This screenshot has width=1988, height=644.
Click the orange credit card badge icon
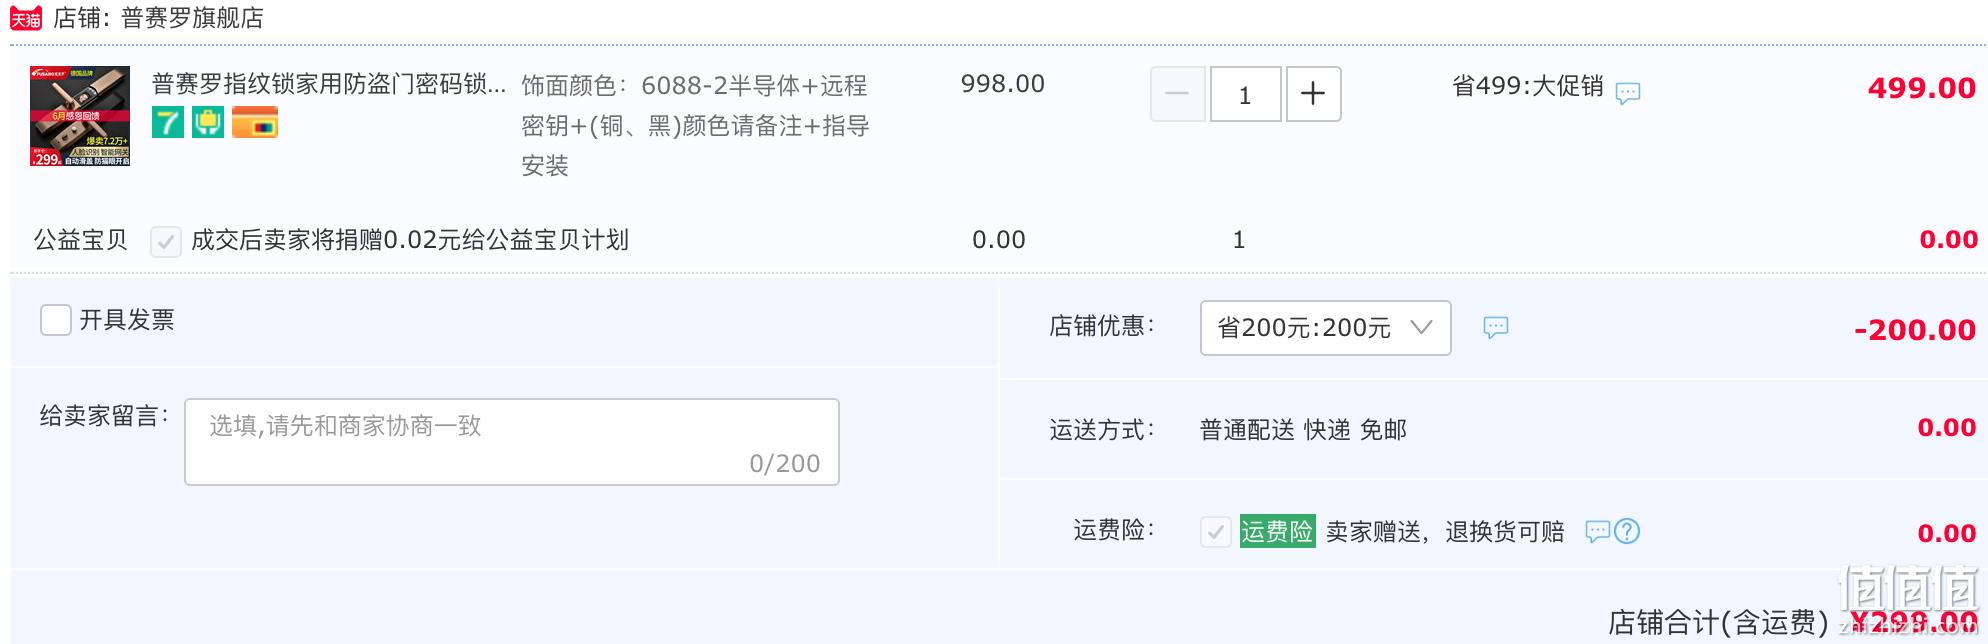tap(255, 122)
